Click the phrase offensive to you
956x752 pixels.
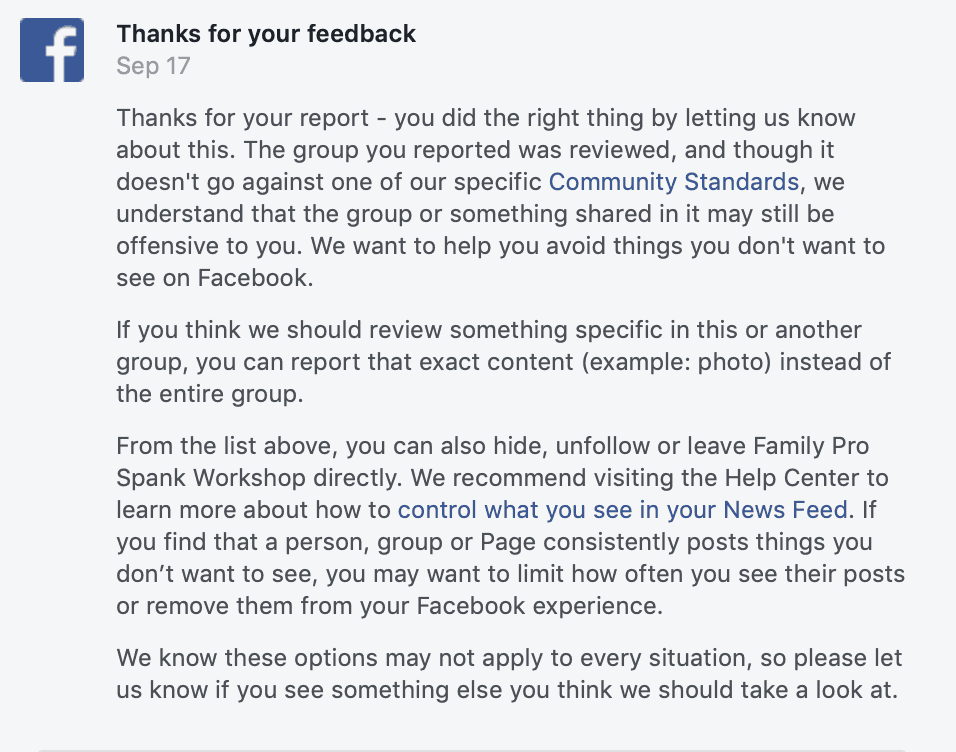click(209, 246)
